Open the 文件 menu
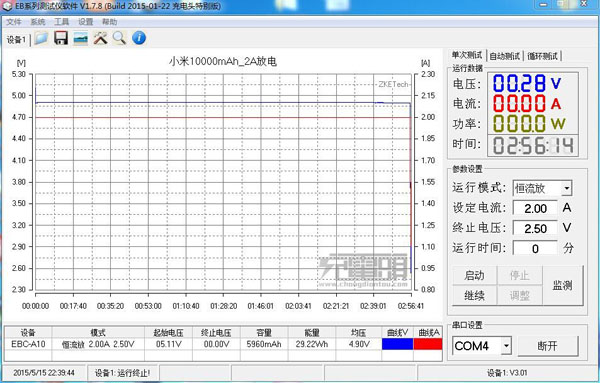600x383 pixels. tap(14, 22)
